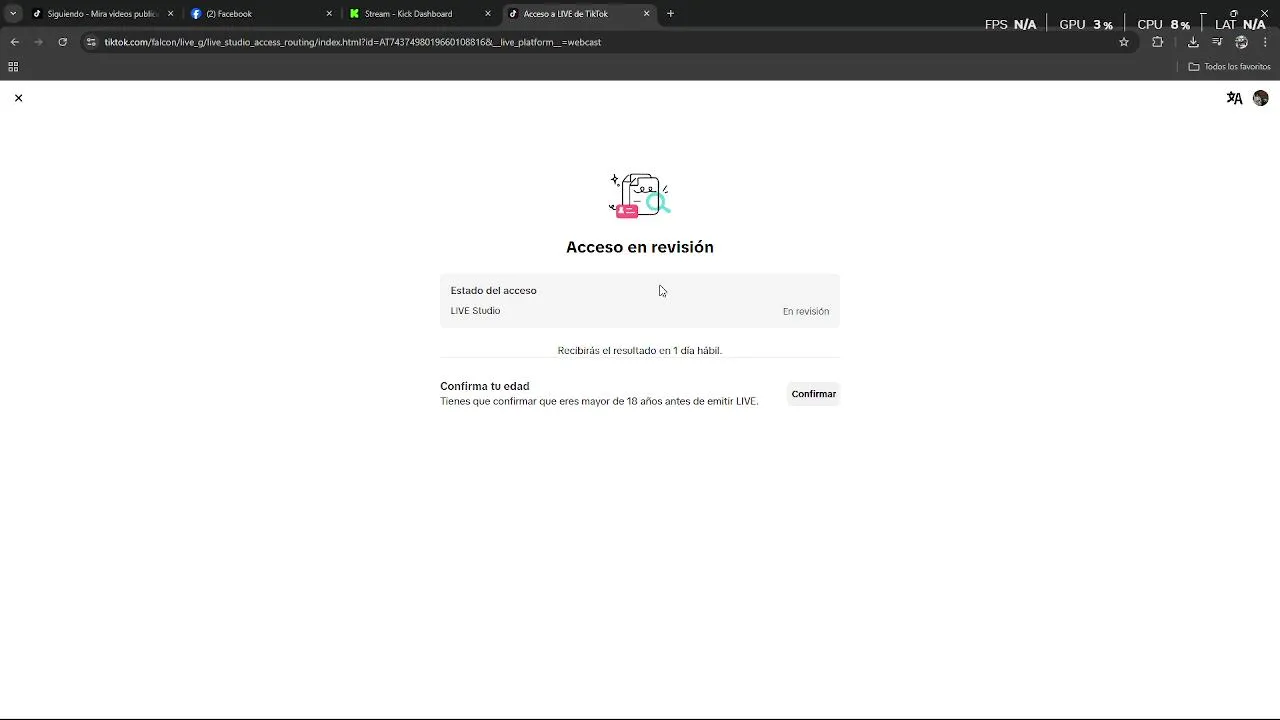
Task: Click the CPU usage readout in overlay
Action: (x=1164, y=24)
